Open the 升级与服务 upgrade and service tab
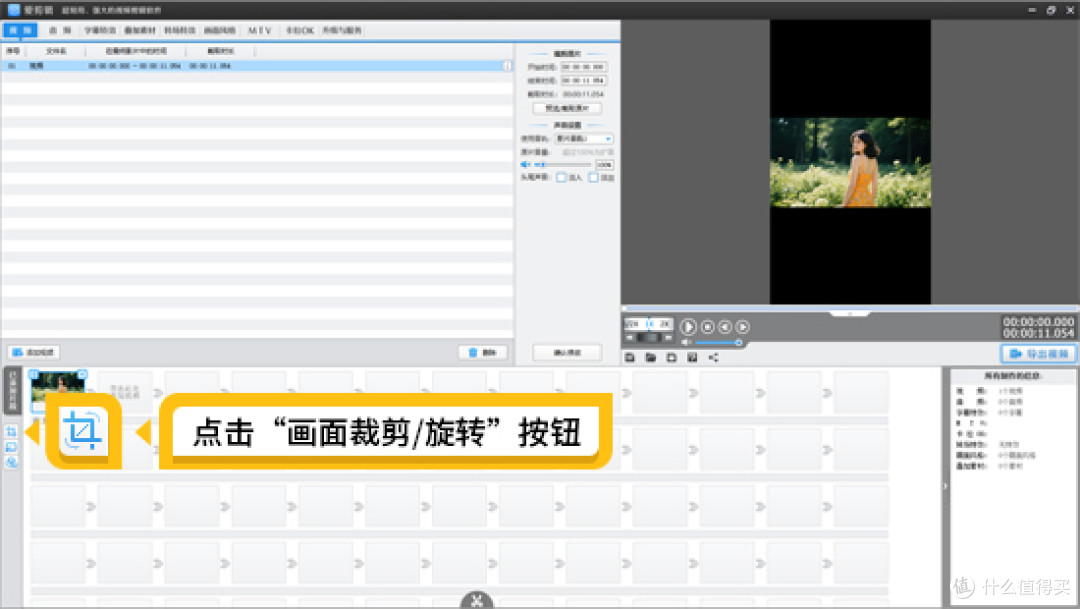 pos(342,30)
